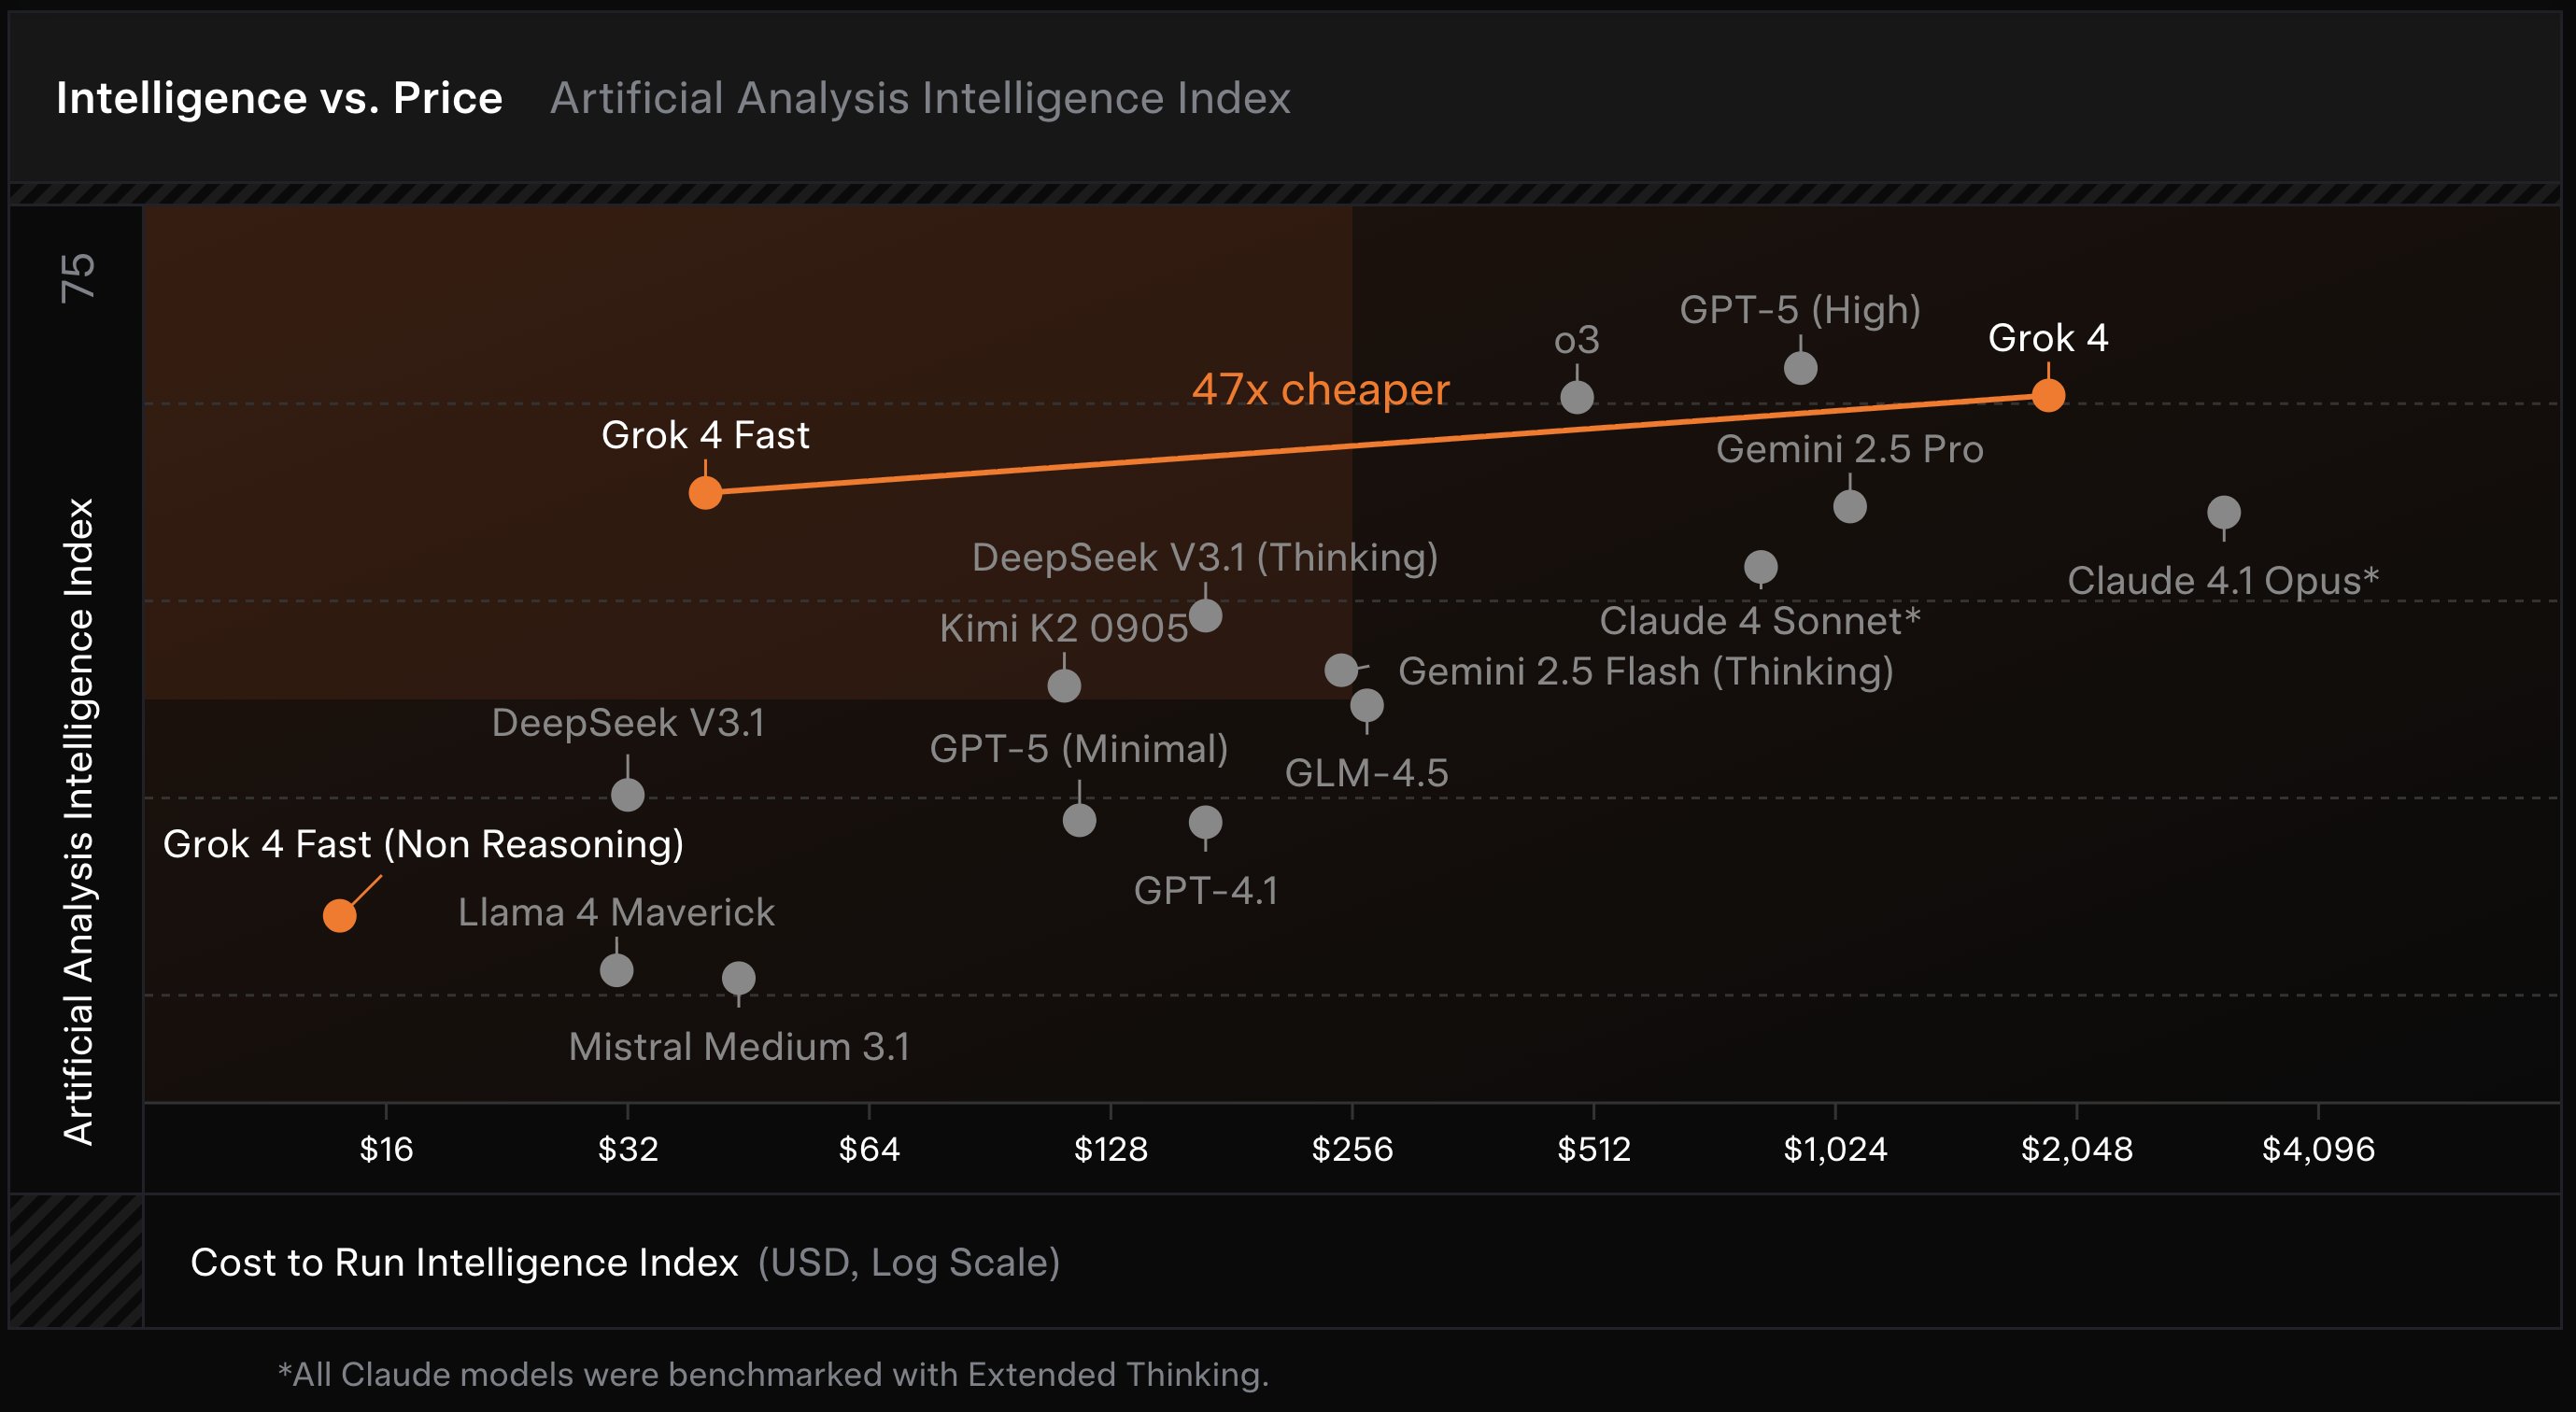Viewport: 2576px width, 1412px height.
Task: Select the Gemini 2.5 Flash (Thinking) label
Action: (x=1646, y=672)
